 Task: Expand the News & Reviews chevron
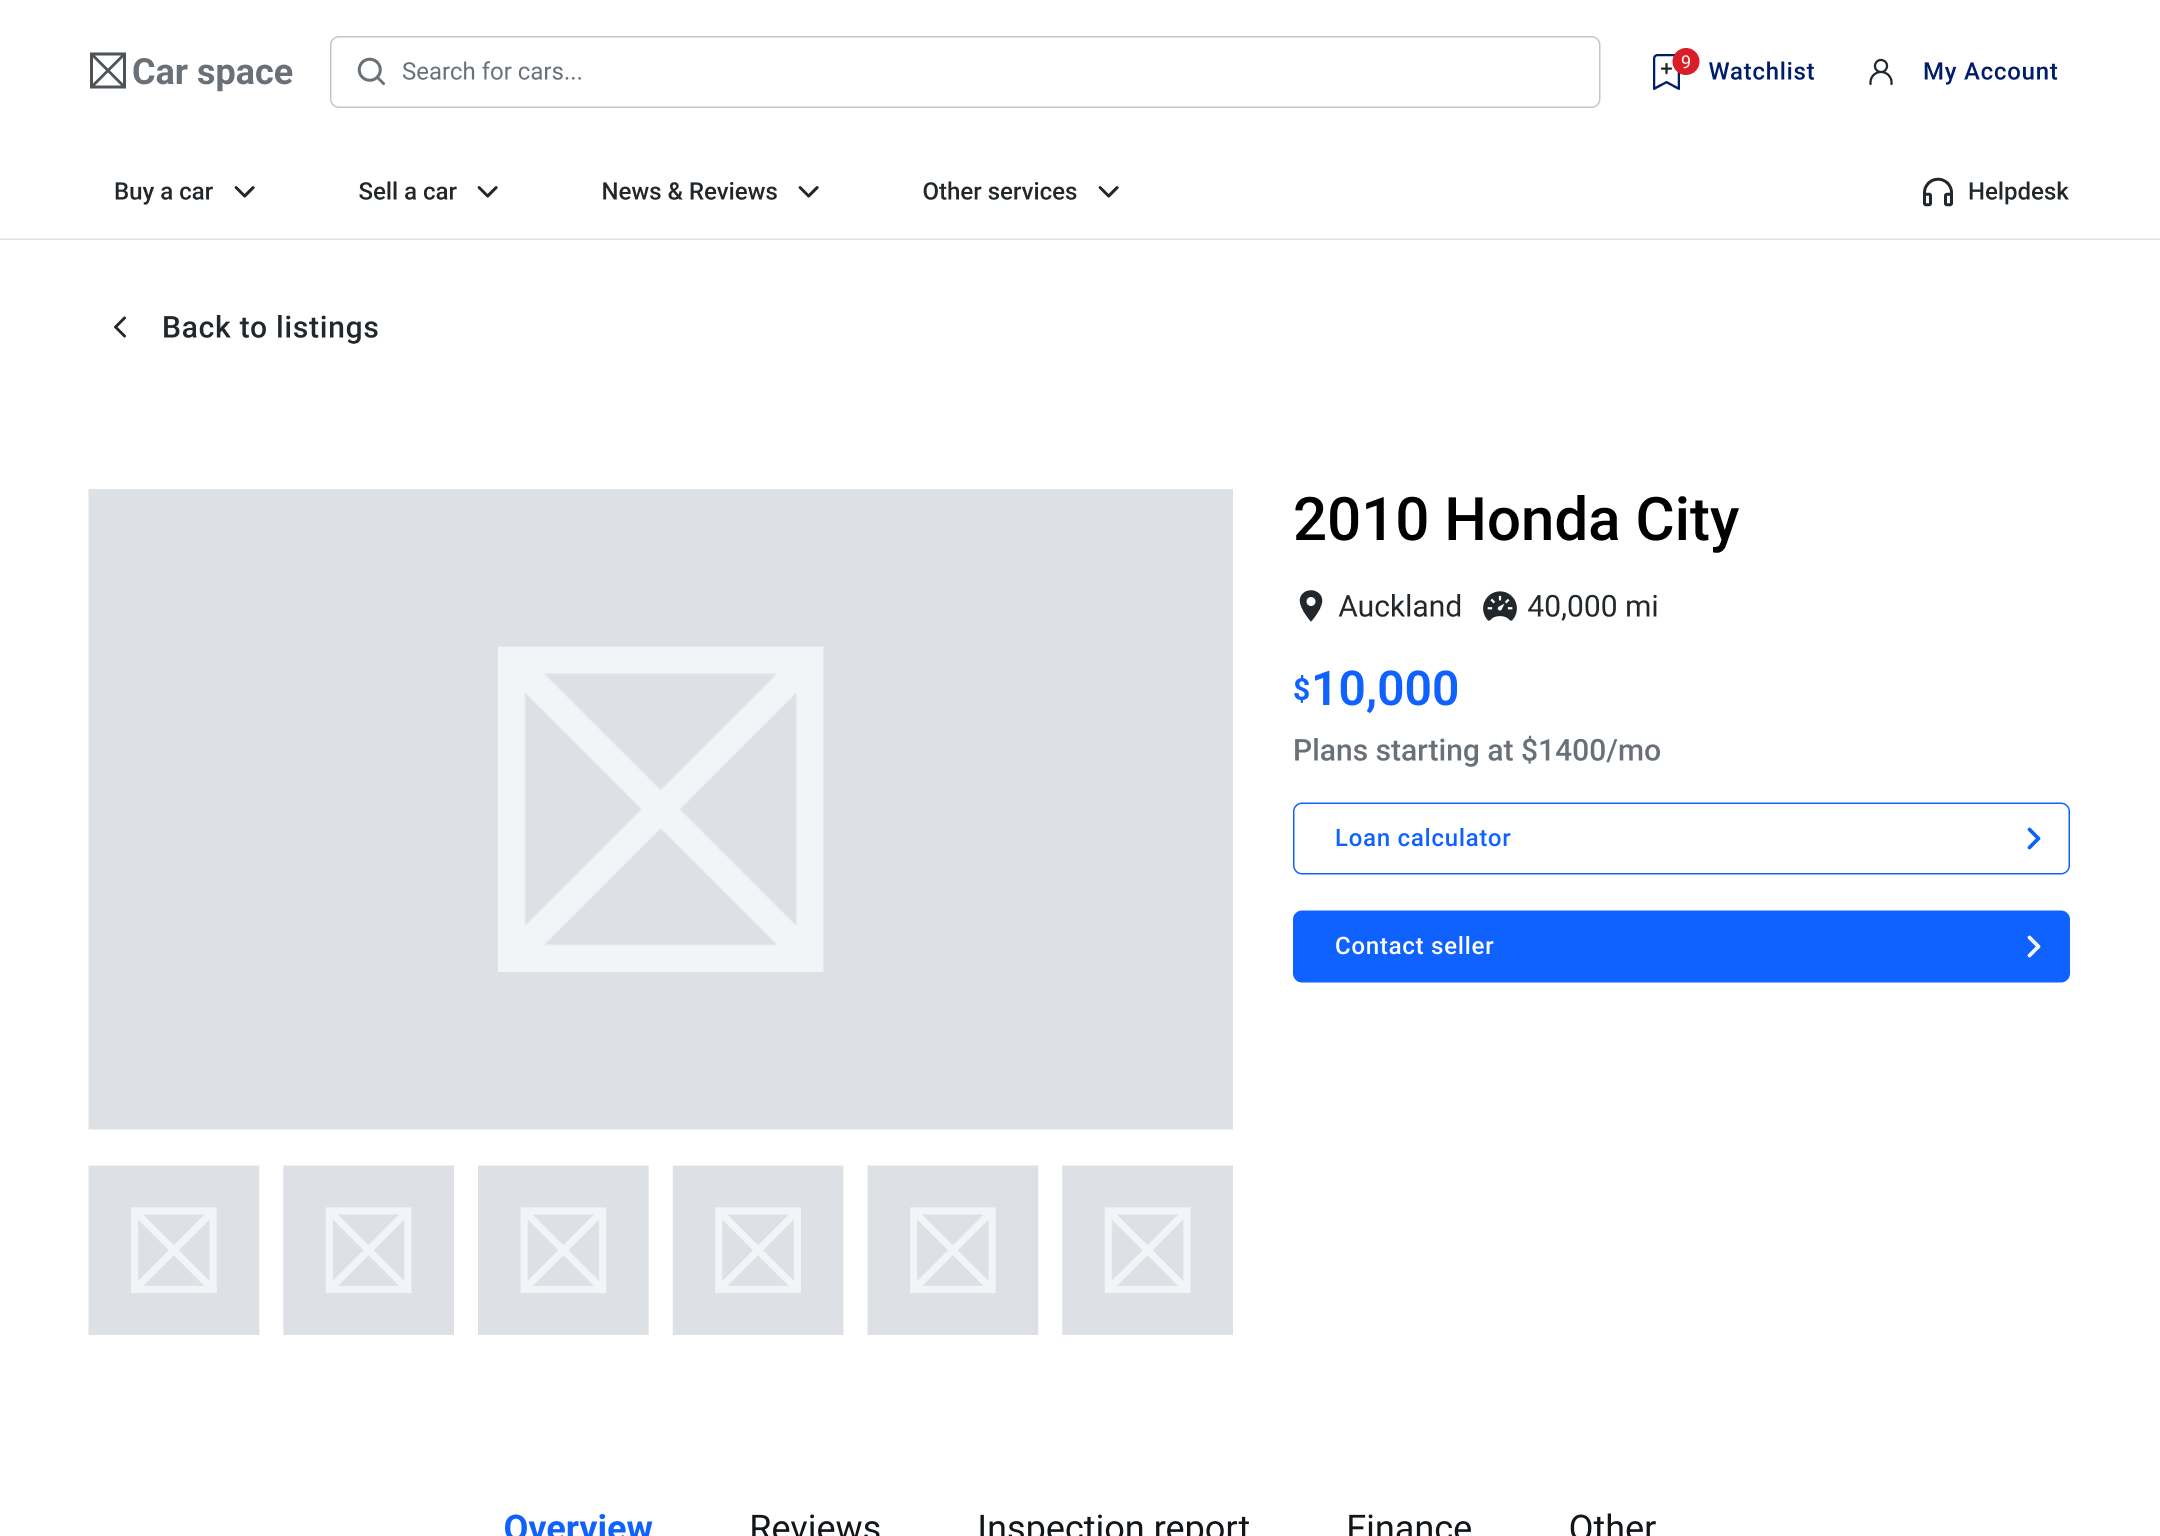click(x=809, y=192)
